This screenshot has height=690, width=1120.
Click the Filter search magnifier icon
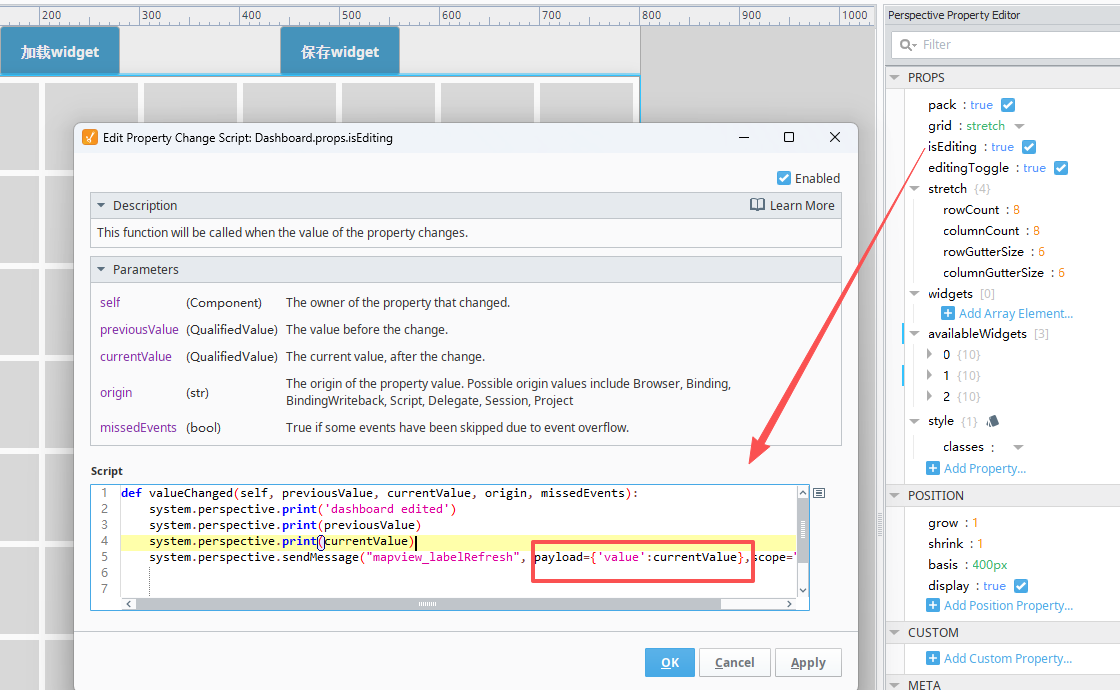click(908, 45)
